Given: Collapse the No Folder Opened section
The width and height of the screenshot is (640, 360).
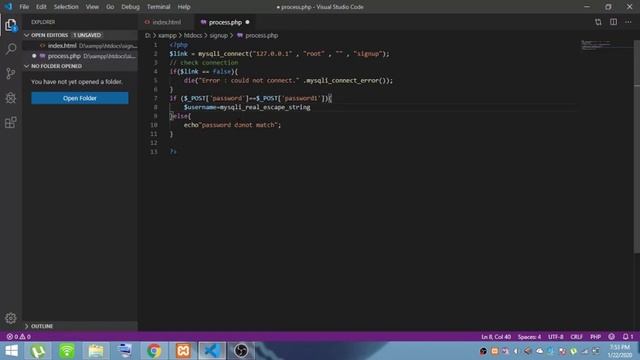Looking at the screenshot, I should pyautogui.click(x=80, y=66).
